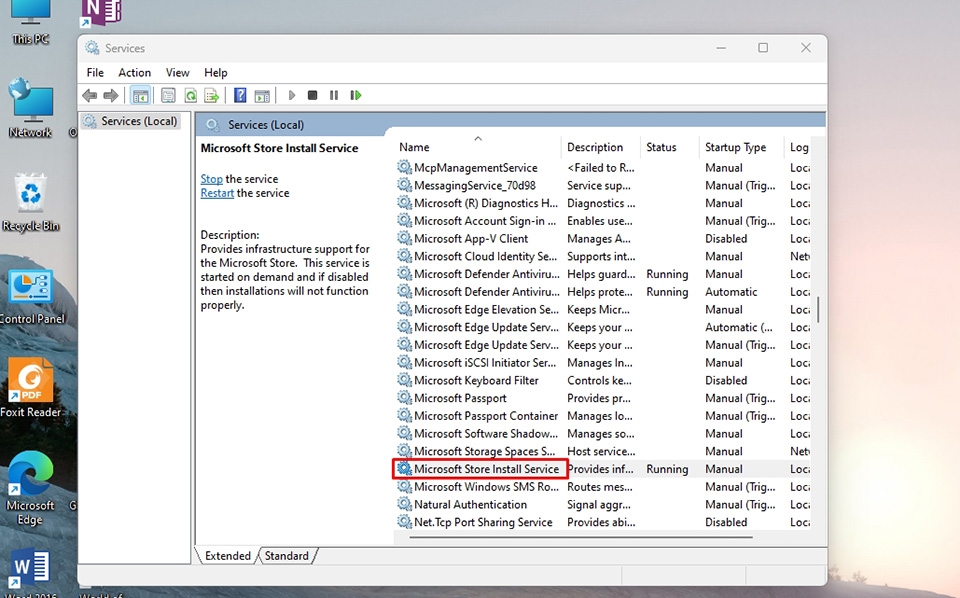The width and height of the screenshot is (960, 598).
Task: Click the gear icon beside McpManagementService
Action: coord(404,167)
